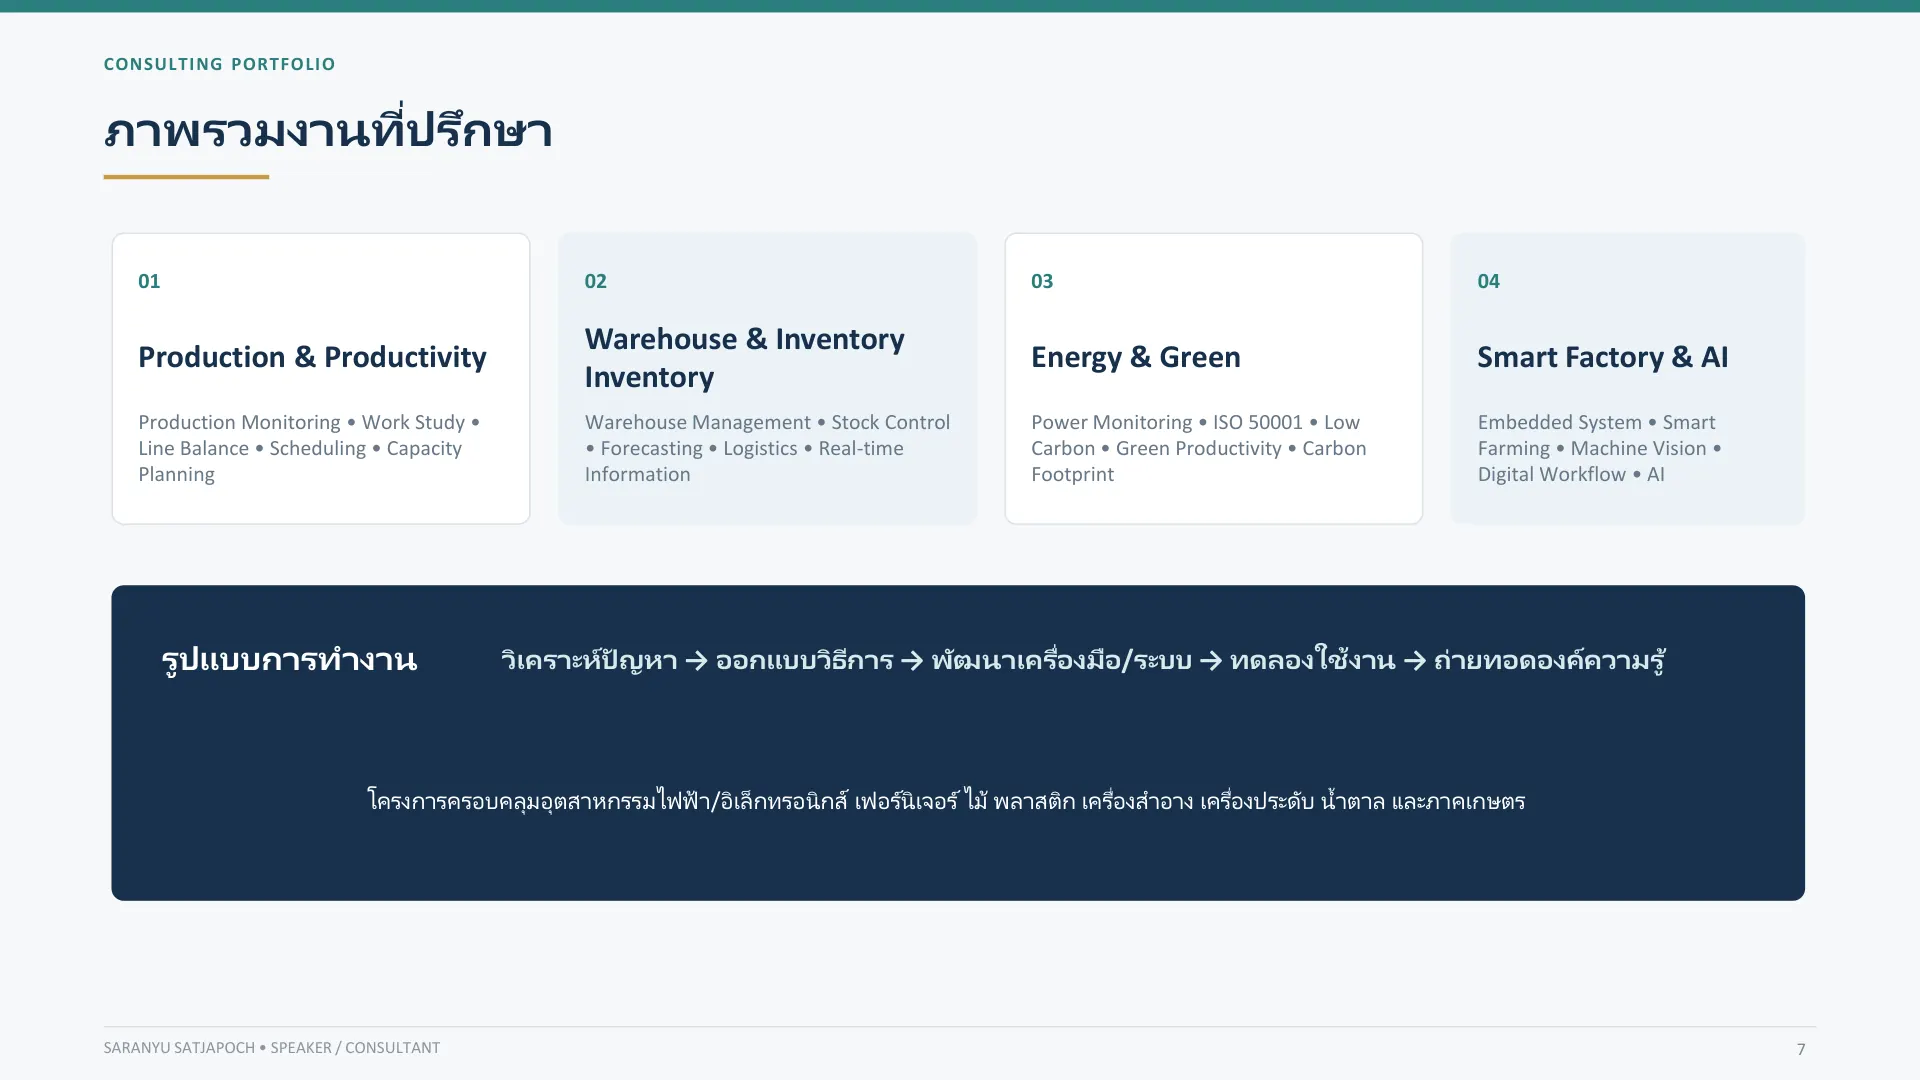Click the Warehouse Management description text
Screen dimensions: 1920x1080
coord(767,448)
